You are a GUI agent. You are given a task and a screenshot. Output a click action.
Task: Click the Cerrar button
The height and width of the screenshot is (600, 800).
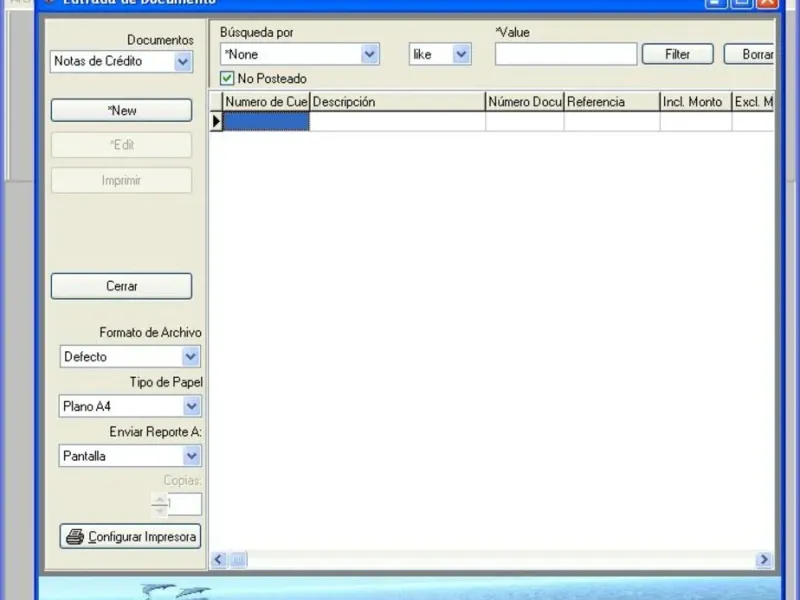(121, 286)
